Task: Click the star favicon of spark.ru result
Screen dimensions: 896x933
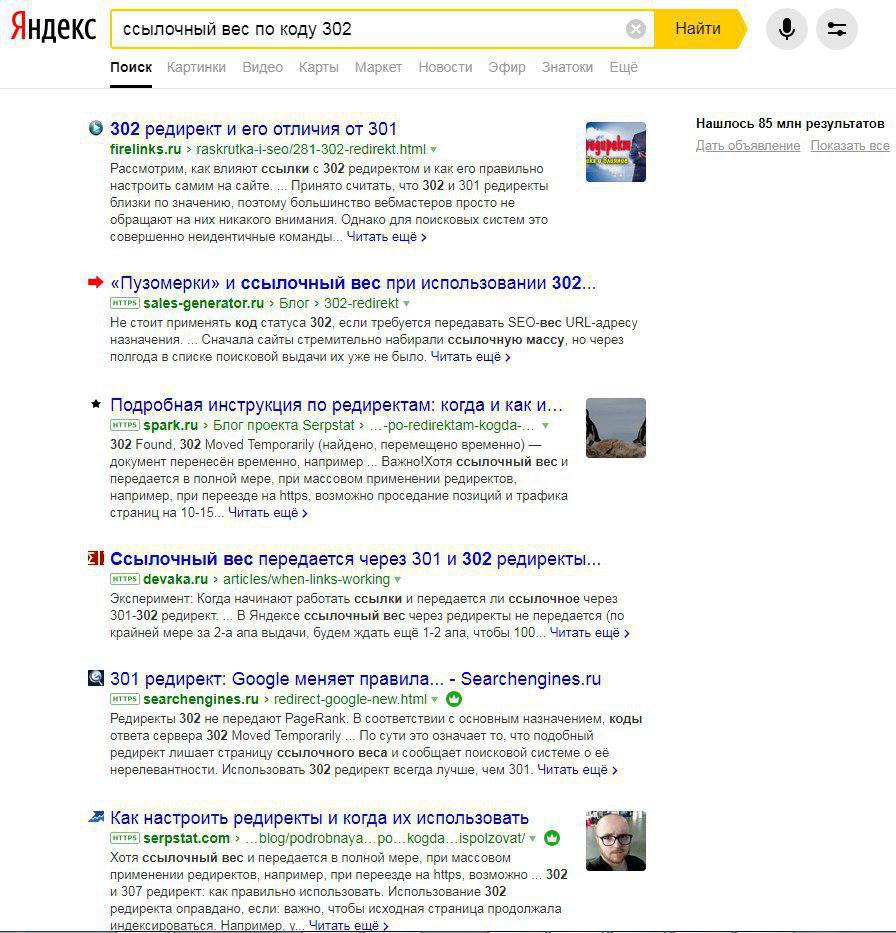Action: pyautogui.click(x=96, y=404)
